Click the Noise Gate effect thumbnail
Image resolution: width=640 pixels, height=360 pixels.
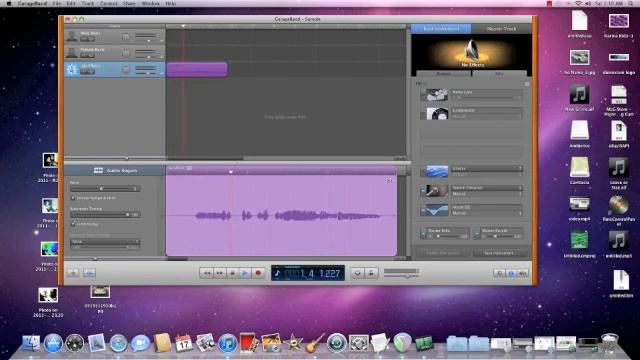[x=437, y=95]
